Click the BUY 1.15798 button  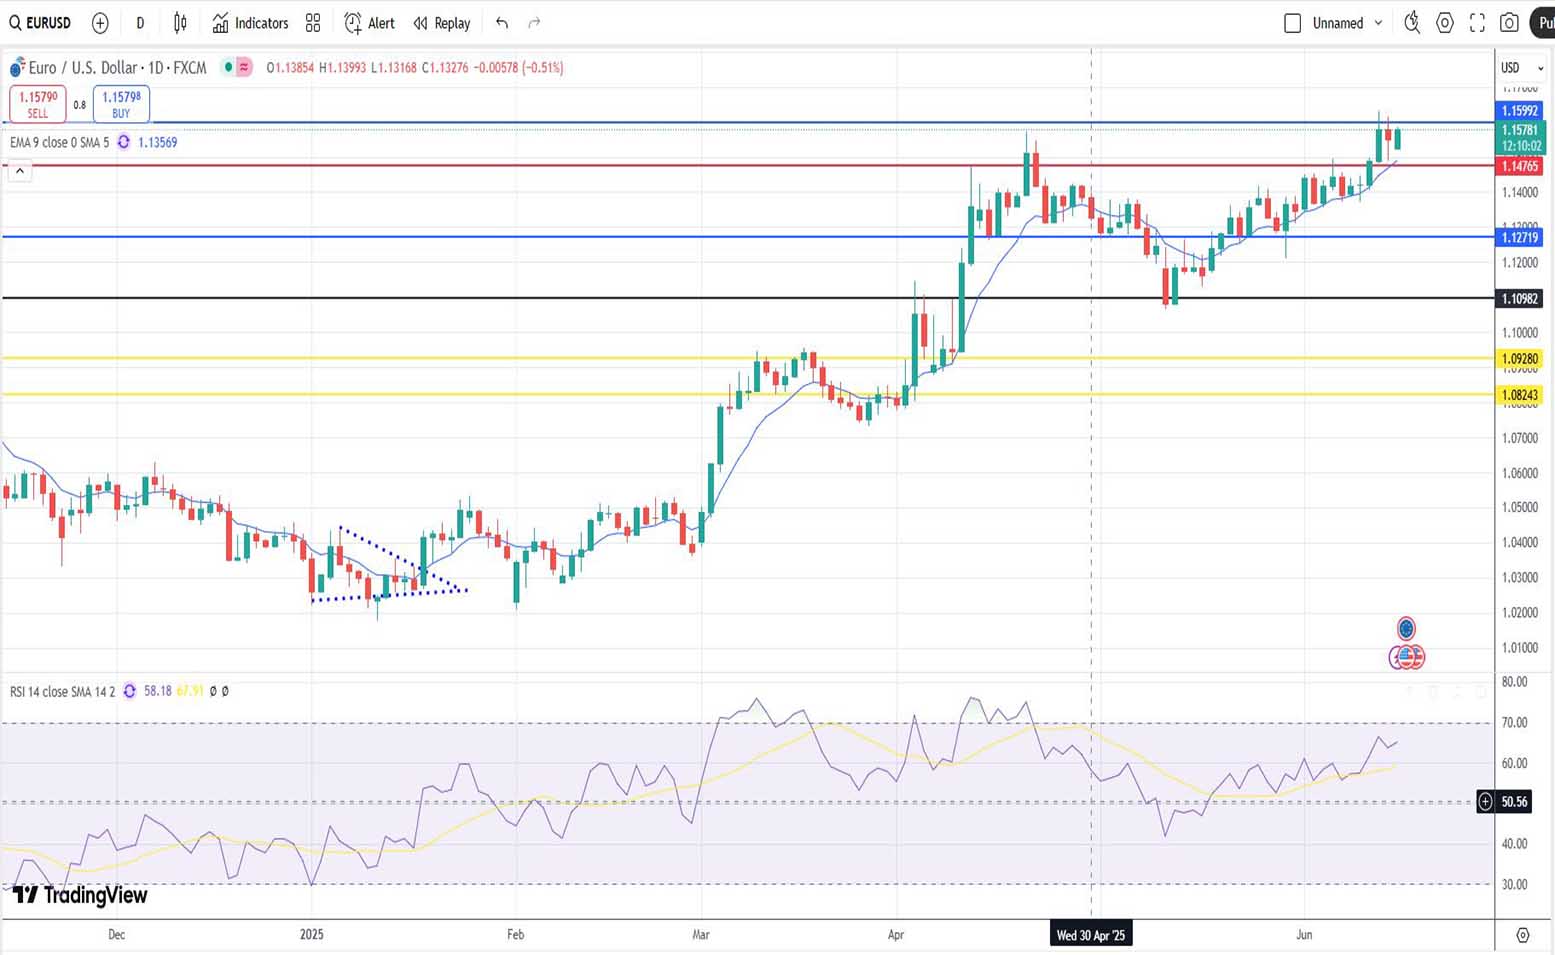[x=121, y=104]
